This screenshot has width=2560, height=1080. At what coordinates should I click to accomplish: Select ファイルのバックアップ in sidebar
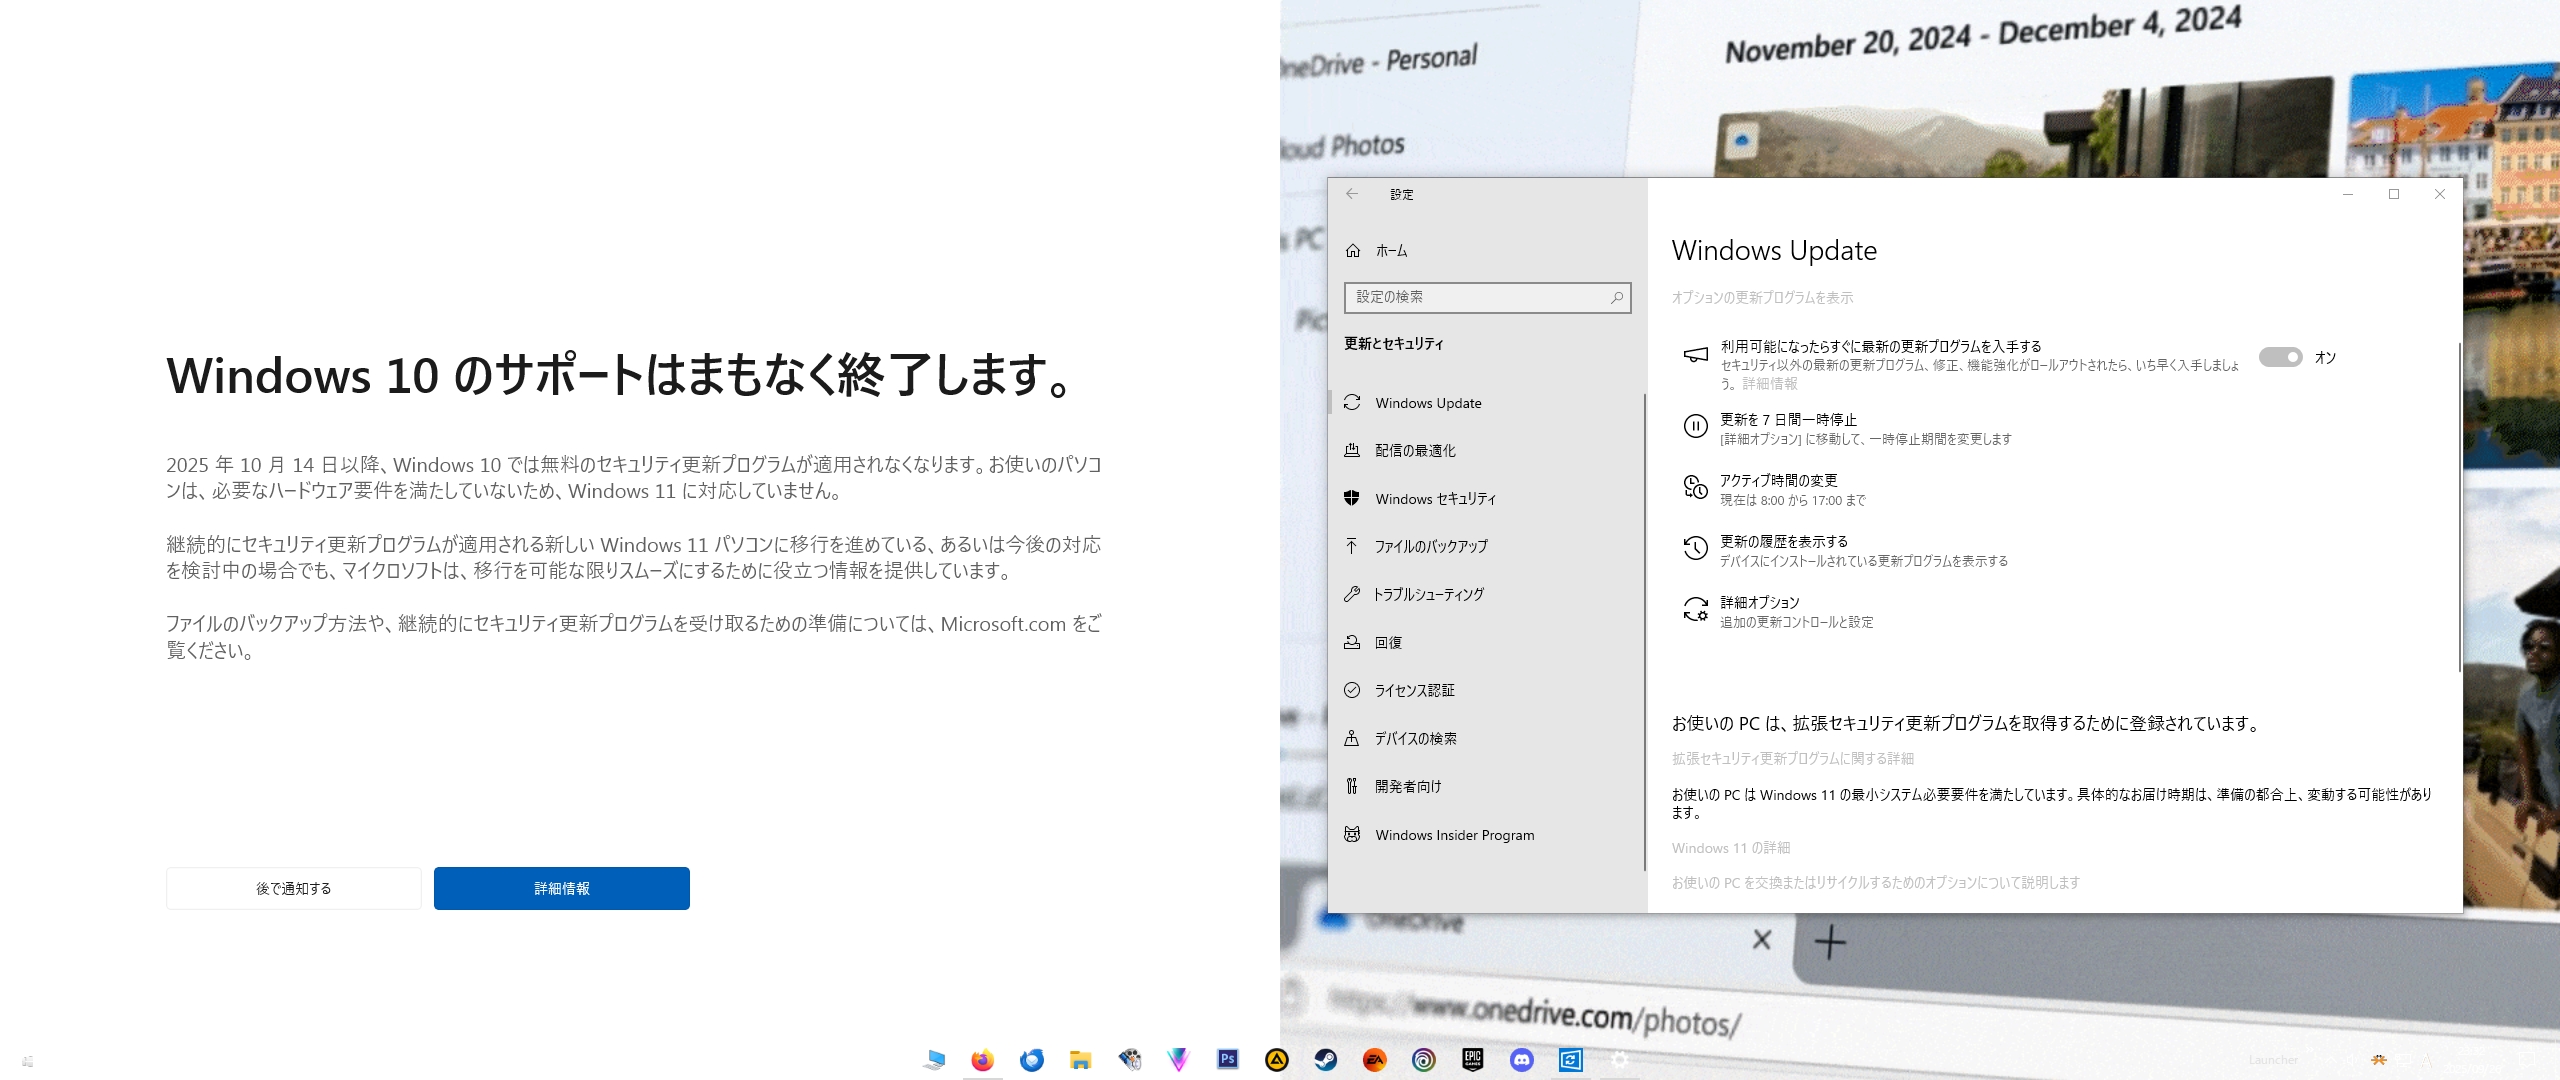point(1430,546)
